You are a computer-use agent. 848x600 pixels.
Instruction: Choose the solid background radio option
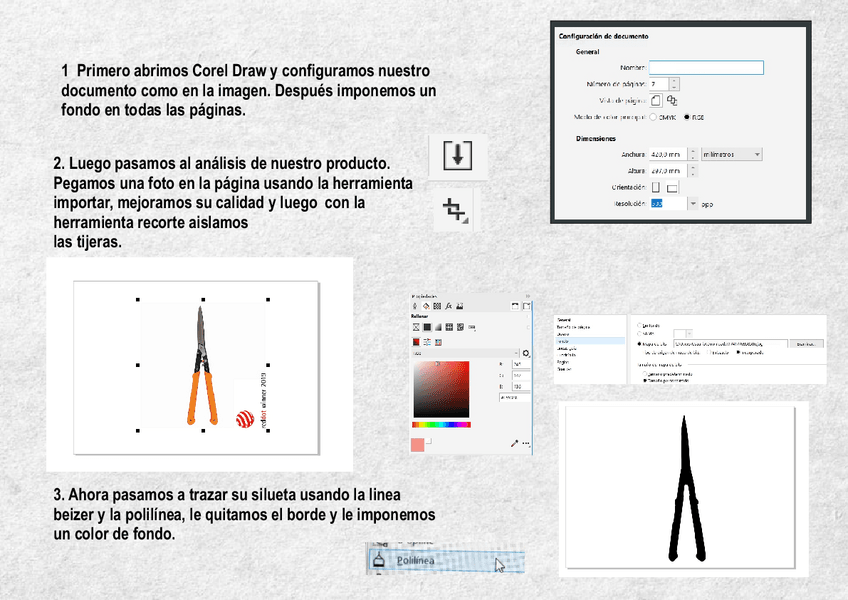coord(639,334)
